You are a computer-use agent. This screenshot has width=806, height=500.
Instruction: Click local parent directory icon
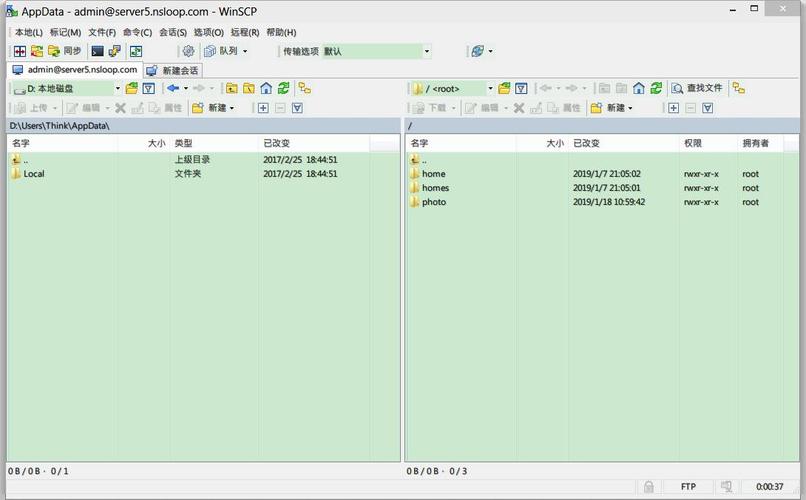tap(232, 88)
